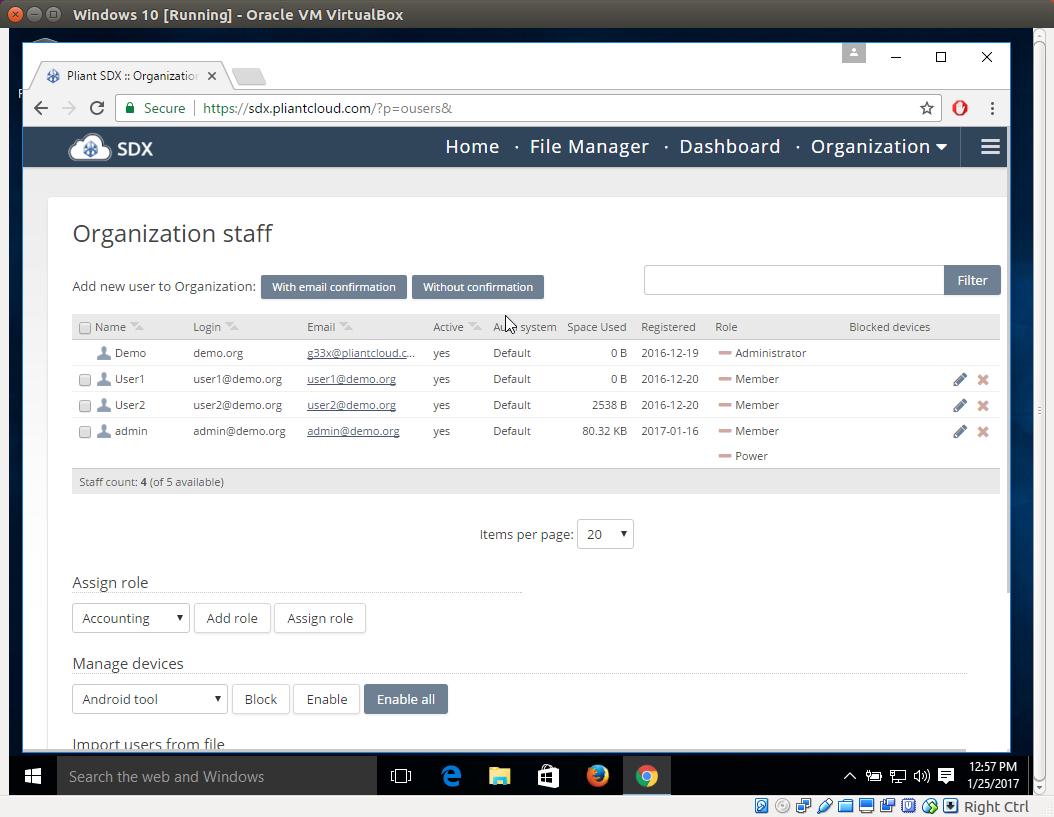This screenshot has width=1054, height=817.
Task: Sort by Login column arrows
Action: [232, 327]
